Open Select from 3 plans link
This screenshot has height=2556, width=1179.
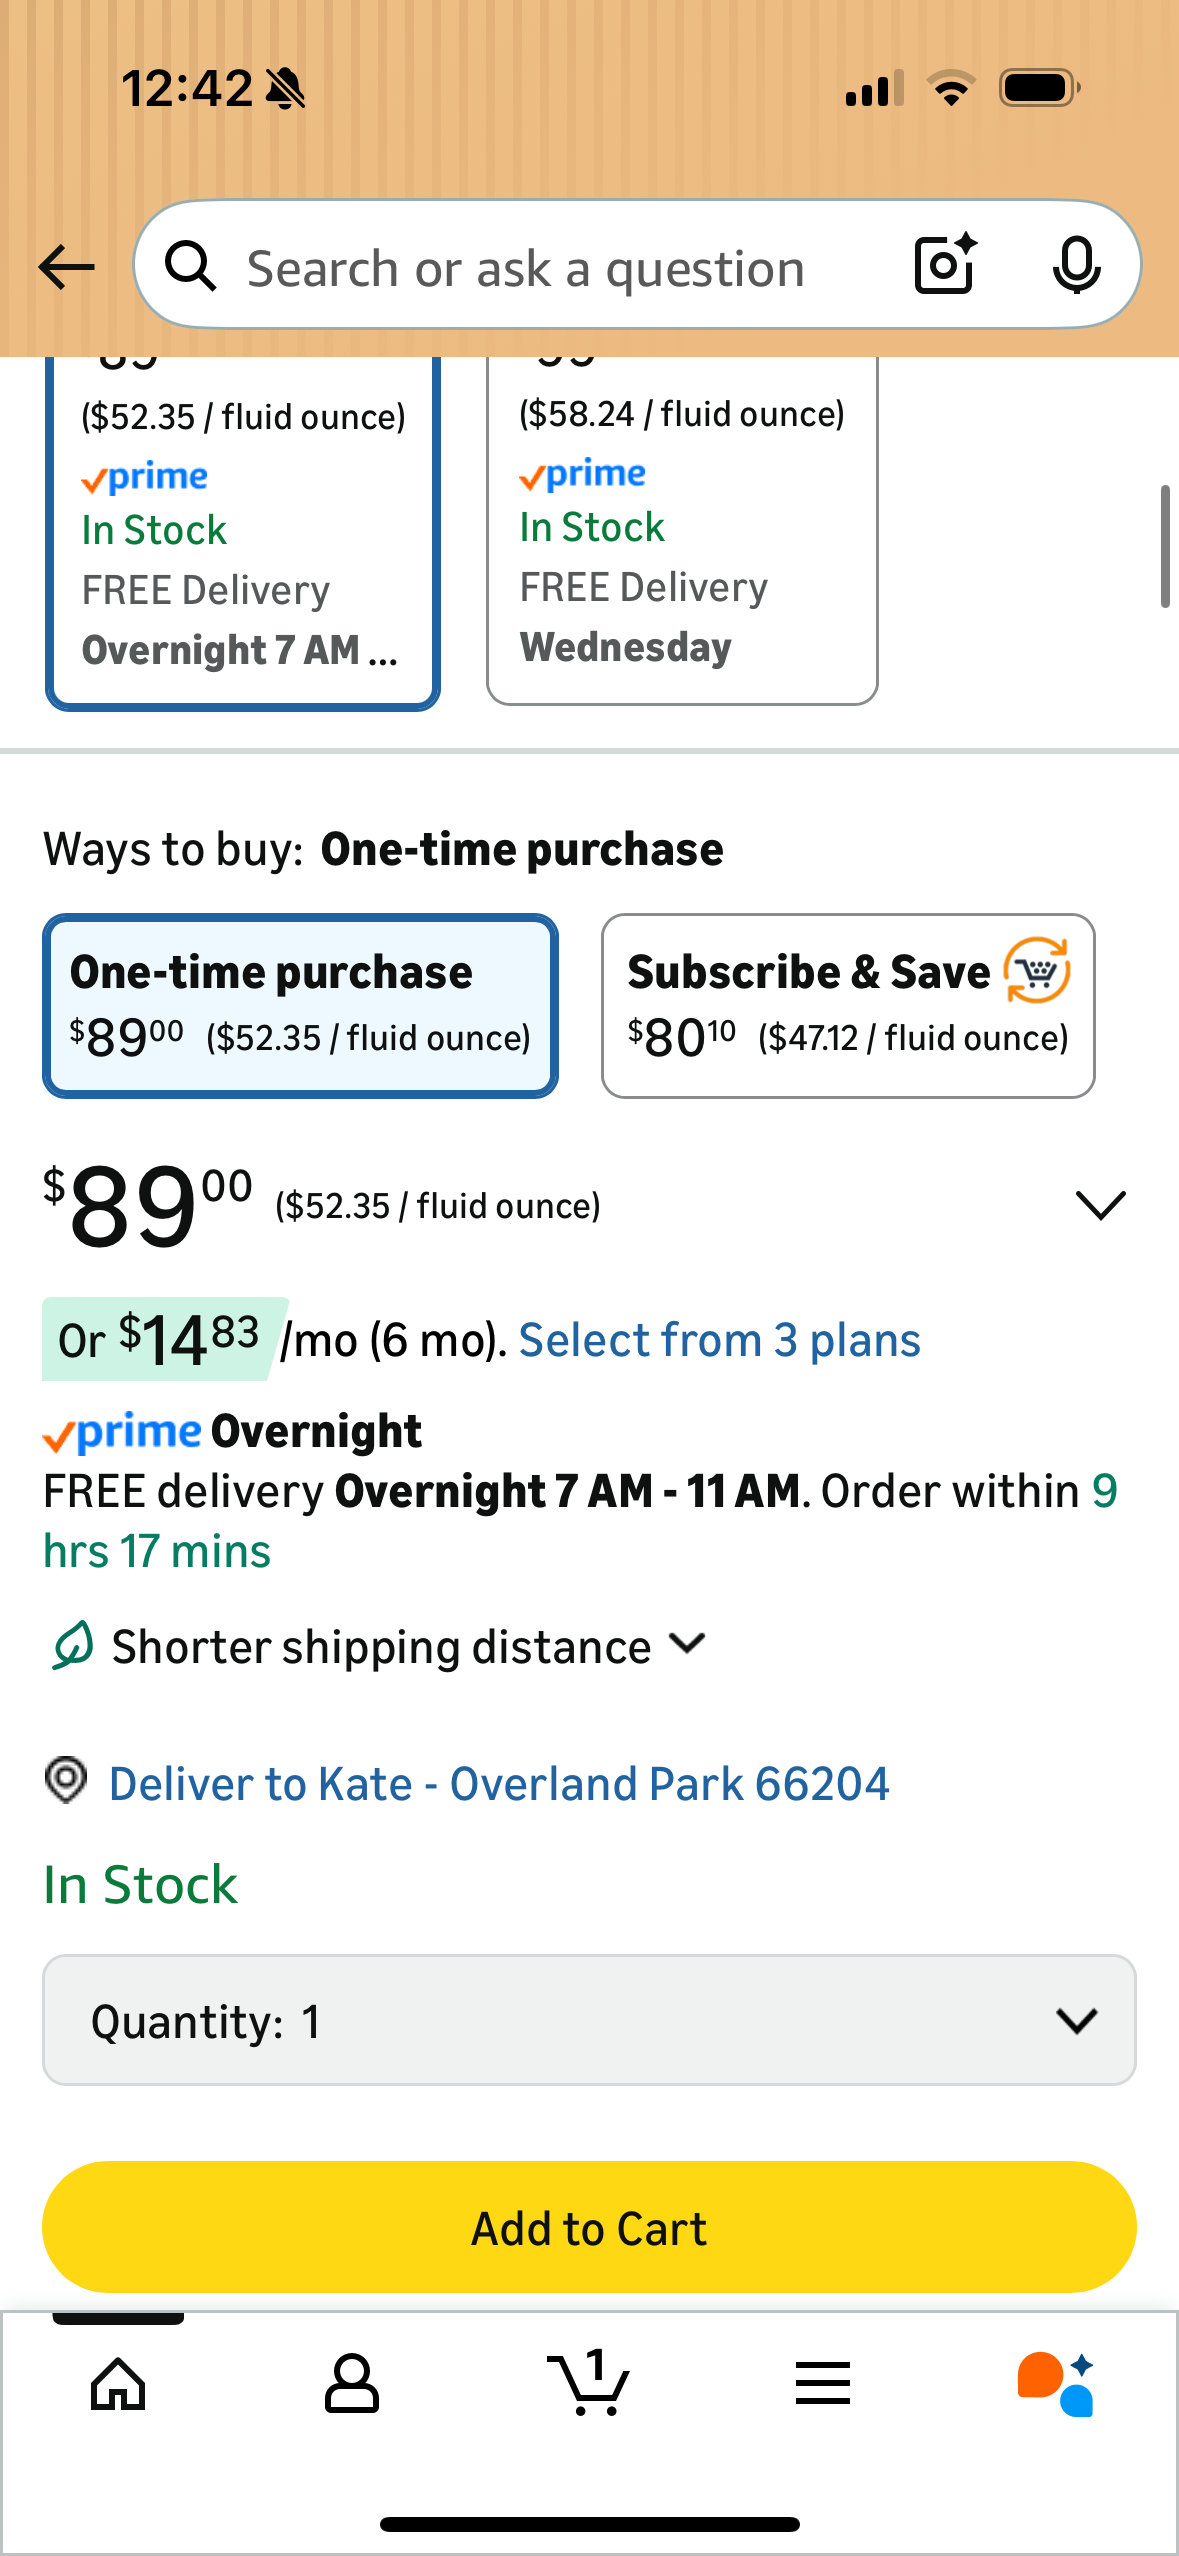pyautogui.click(x=719, y=1341)
